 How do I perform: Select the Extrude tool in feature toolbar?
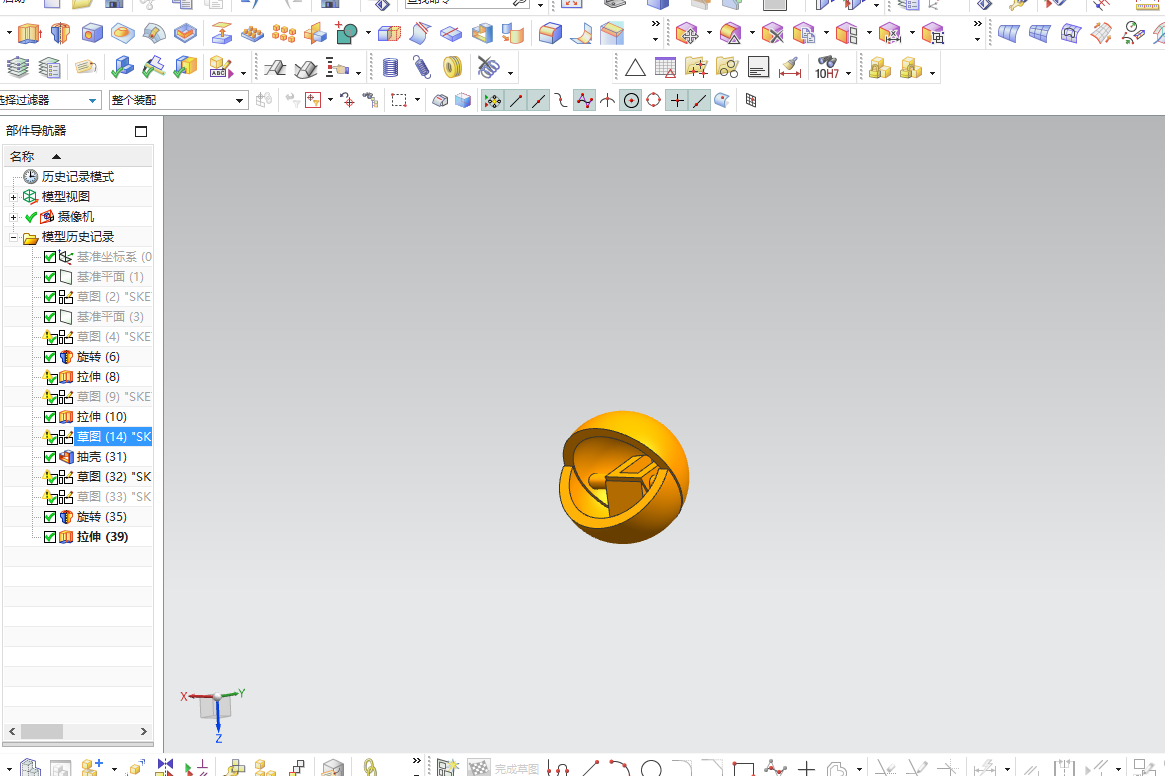click(x=29, y=33)
